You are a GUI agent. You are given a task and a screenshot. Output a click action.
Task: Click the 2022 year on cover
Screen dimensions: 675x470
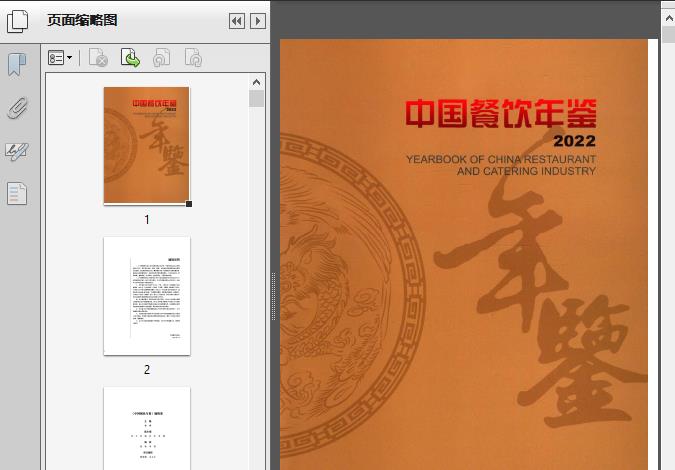574,141
